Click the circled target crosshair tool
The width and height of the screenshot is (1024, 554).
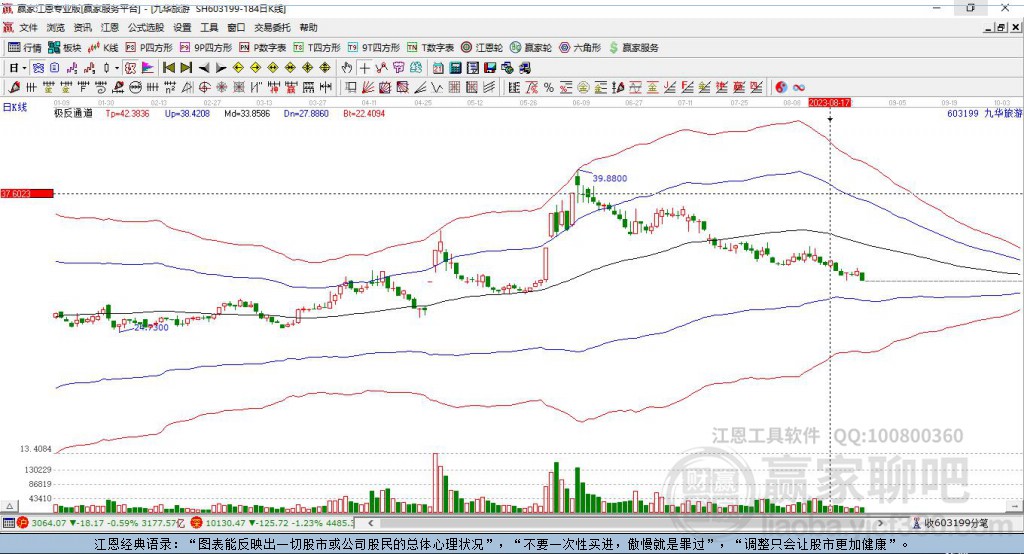[x=204, y=87]
